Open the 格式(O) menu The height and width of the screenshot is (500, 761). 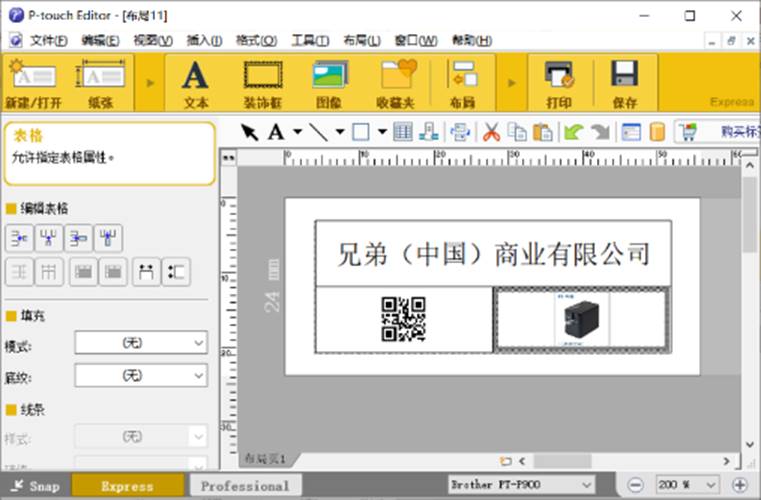coord(256,40)
